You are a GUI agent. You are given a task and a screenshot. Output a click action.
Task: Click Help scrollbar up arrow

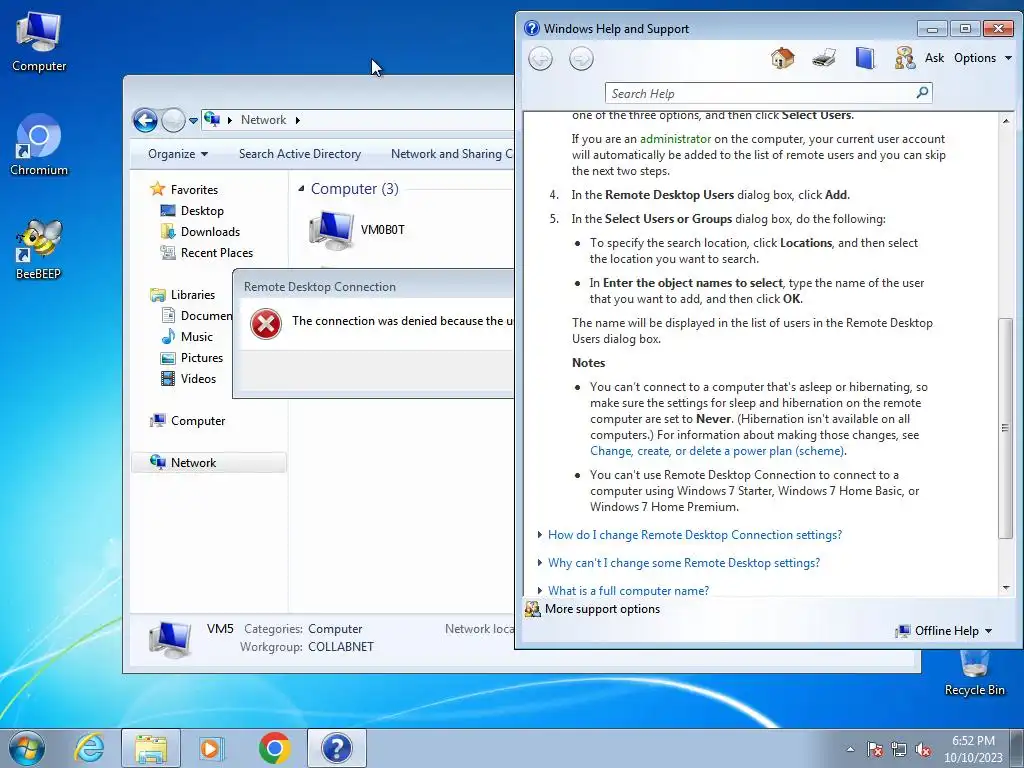[x=1006, y=121]
